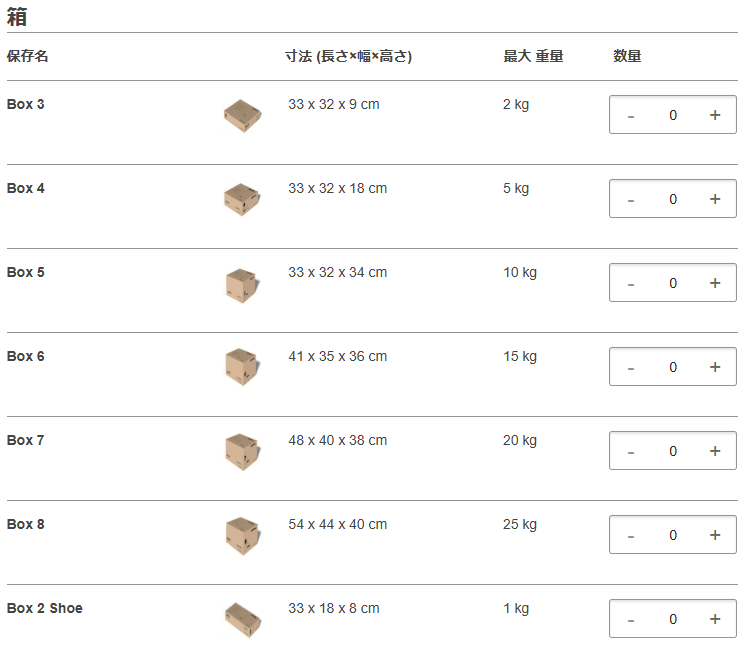745x661 pixels.
Task: Increase Box 3 quantity with plus
Action: (715, 115)
